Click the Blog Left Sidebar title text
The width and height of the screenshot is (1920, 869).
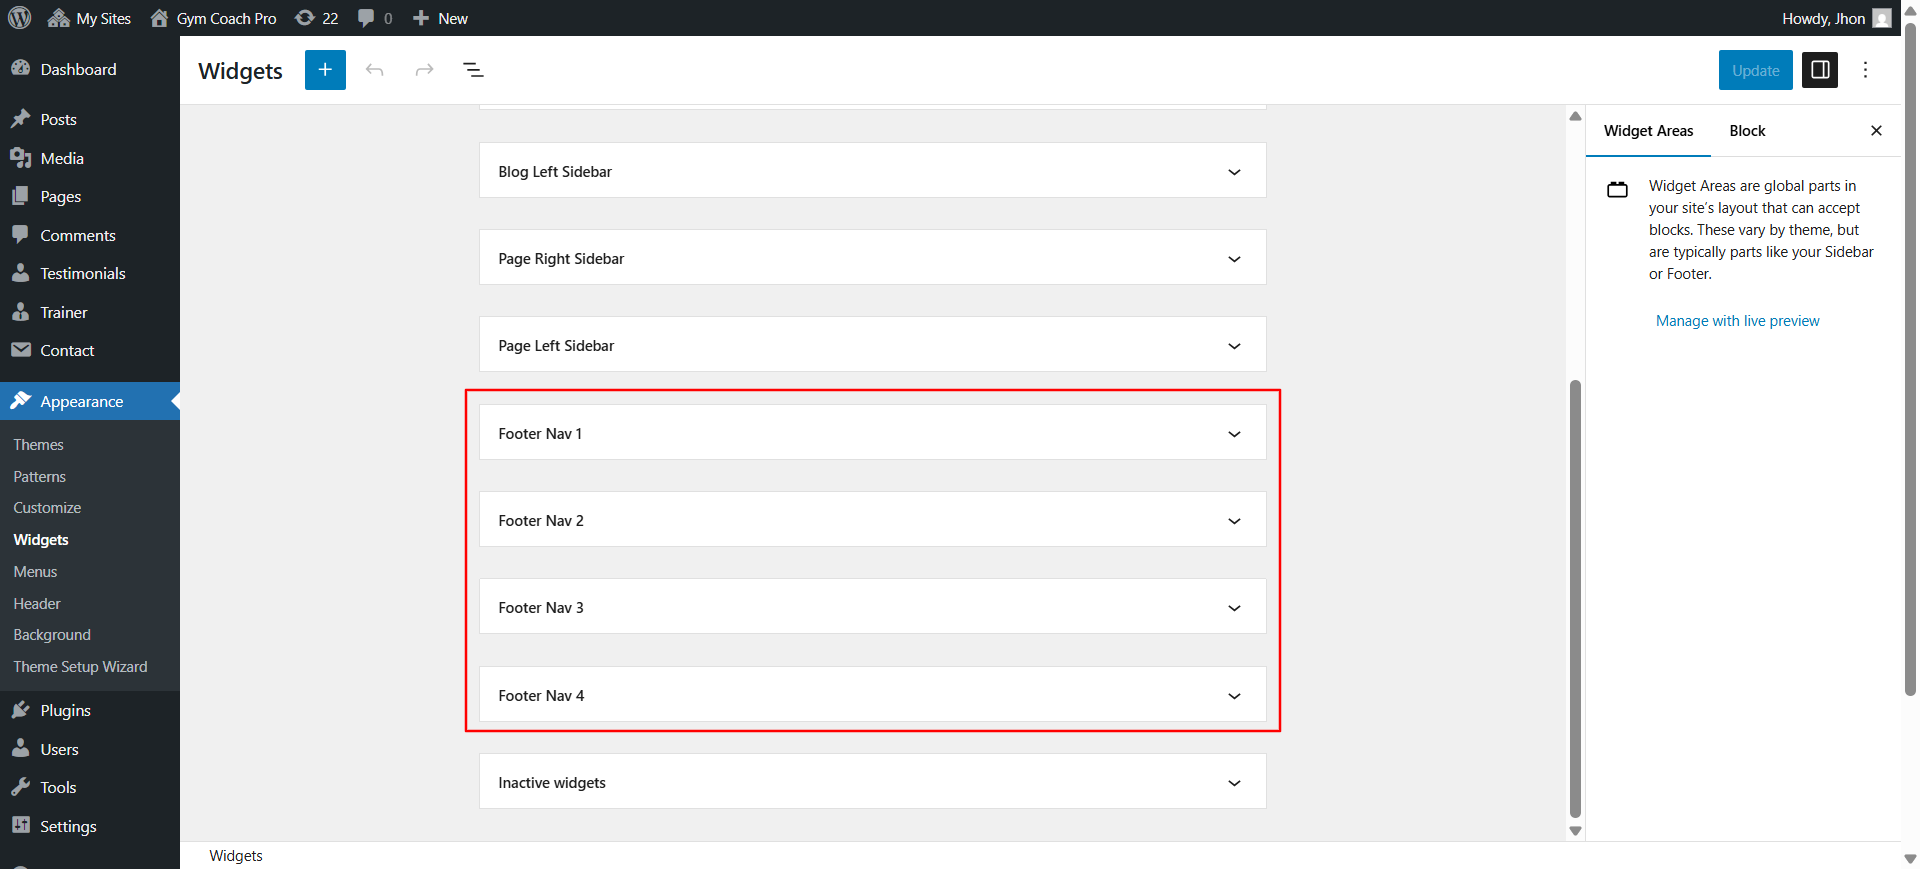tap(555, 172)
